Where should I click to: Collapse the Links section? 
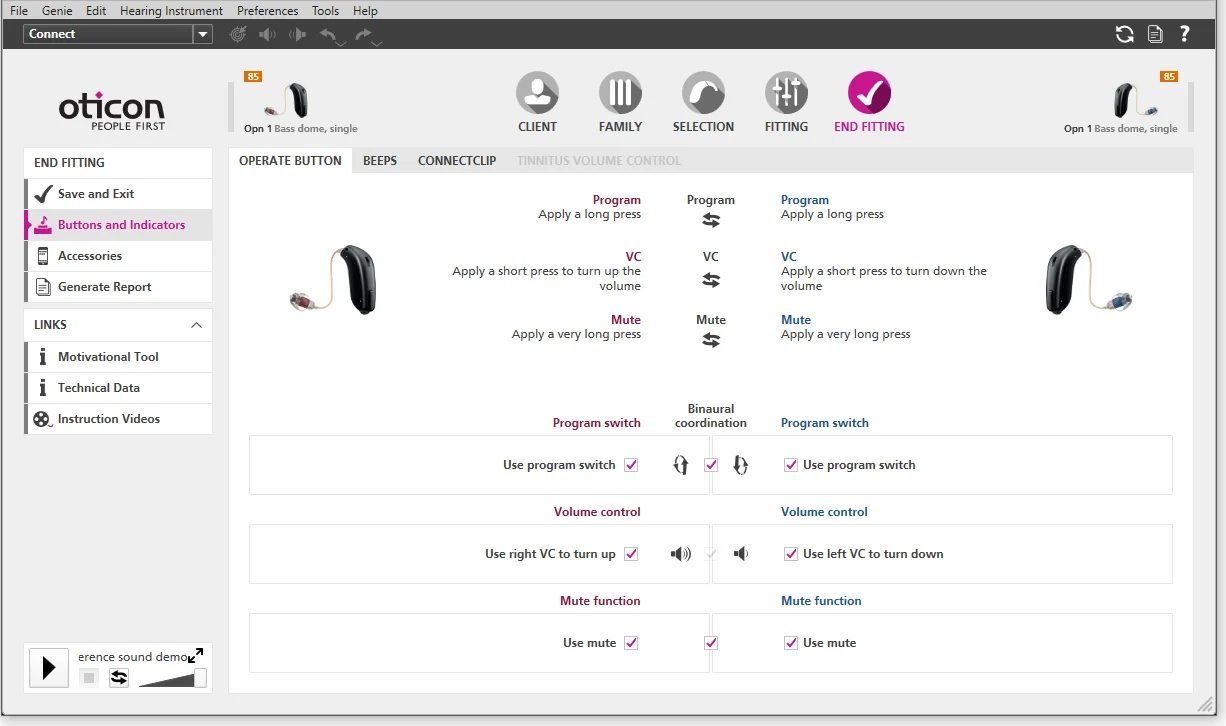[196, 325]
